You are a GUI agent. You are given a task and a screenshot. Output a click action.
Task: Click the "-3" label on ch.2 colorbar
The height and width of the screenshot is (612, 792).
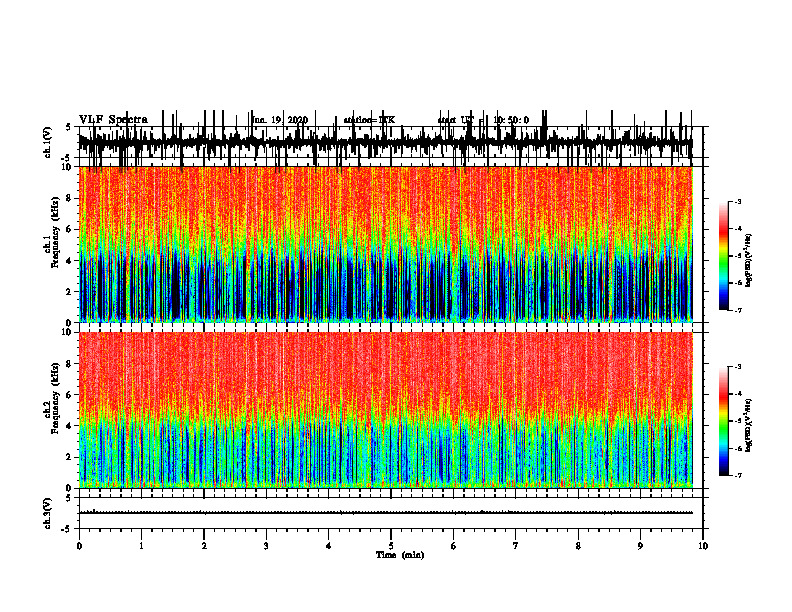(738, 367)
